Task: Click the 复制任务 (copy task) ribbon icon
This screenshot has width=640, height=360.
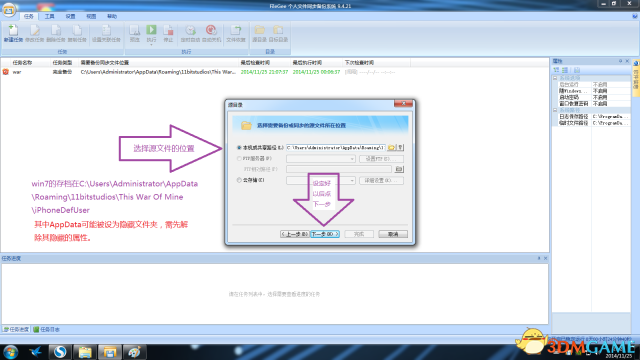Action: 77,33
